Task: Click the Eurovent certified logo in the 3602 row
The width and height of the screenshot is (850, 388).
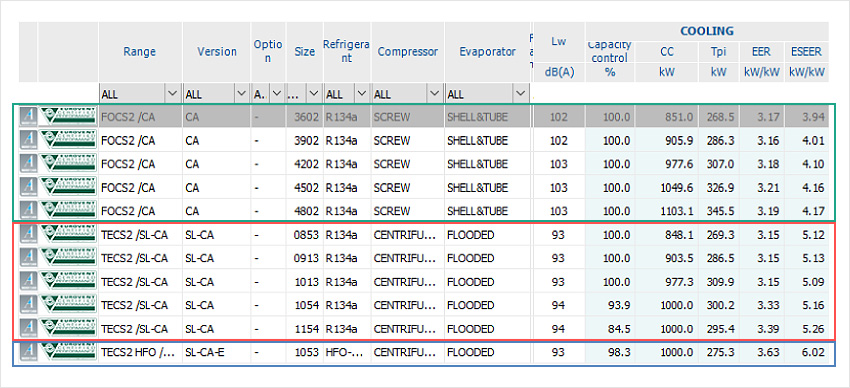Action: pyautogui.click(x=68, y=117)
